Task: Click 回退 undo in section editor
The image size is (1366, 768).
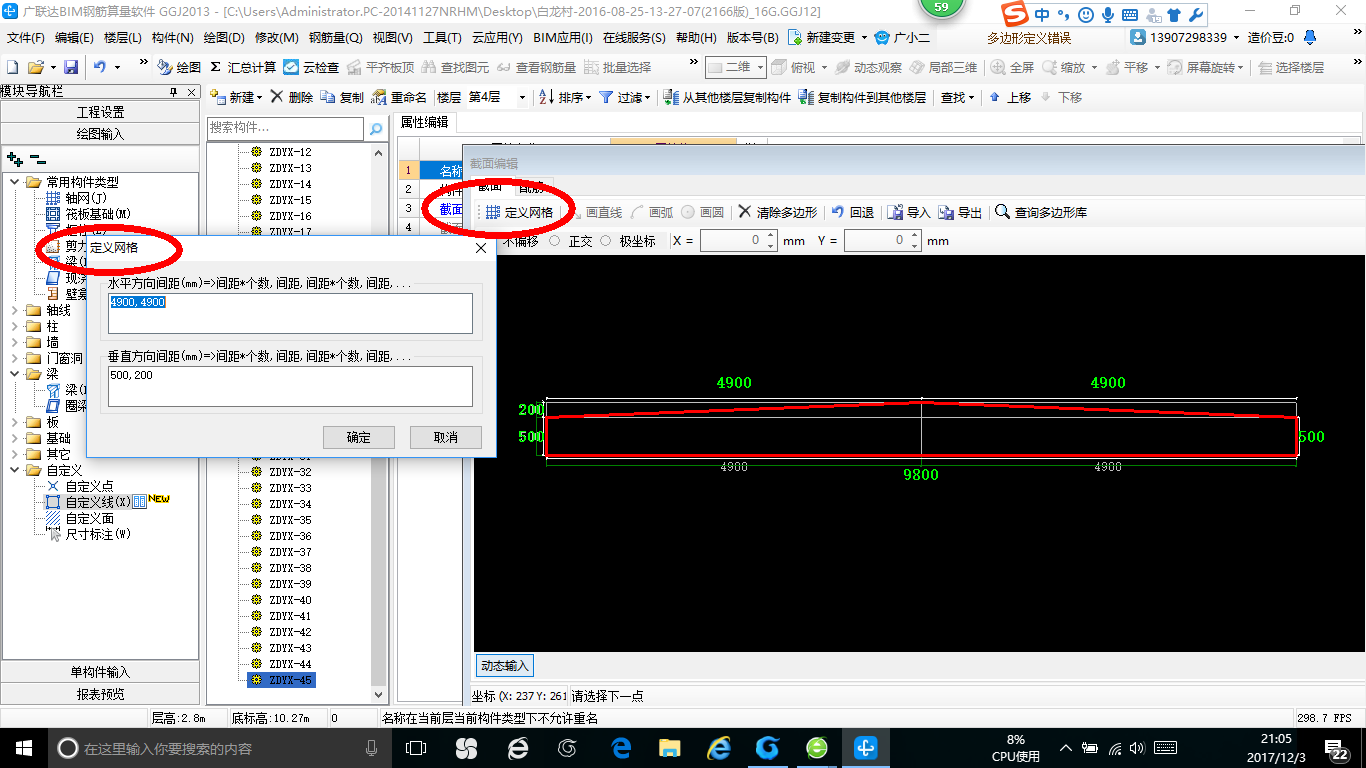Action: 852,212
